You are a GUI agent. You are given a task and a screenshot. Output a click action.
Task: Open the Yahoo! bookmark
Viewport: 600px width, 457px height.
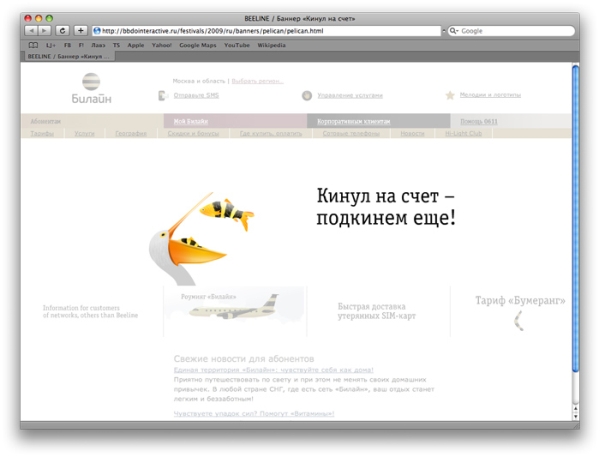pos(161,45)
